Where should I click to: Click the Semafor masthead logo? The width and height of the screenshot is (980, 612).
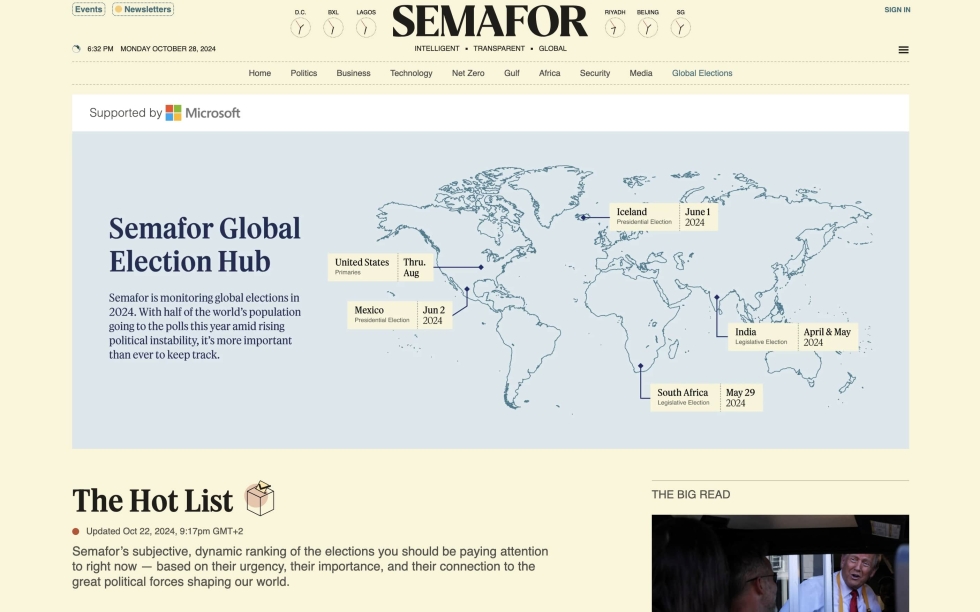pos(490,20)
